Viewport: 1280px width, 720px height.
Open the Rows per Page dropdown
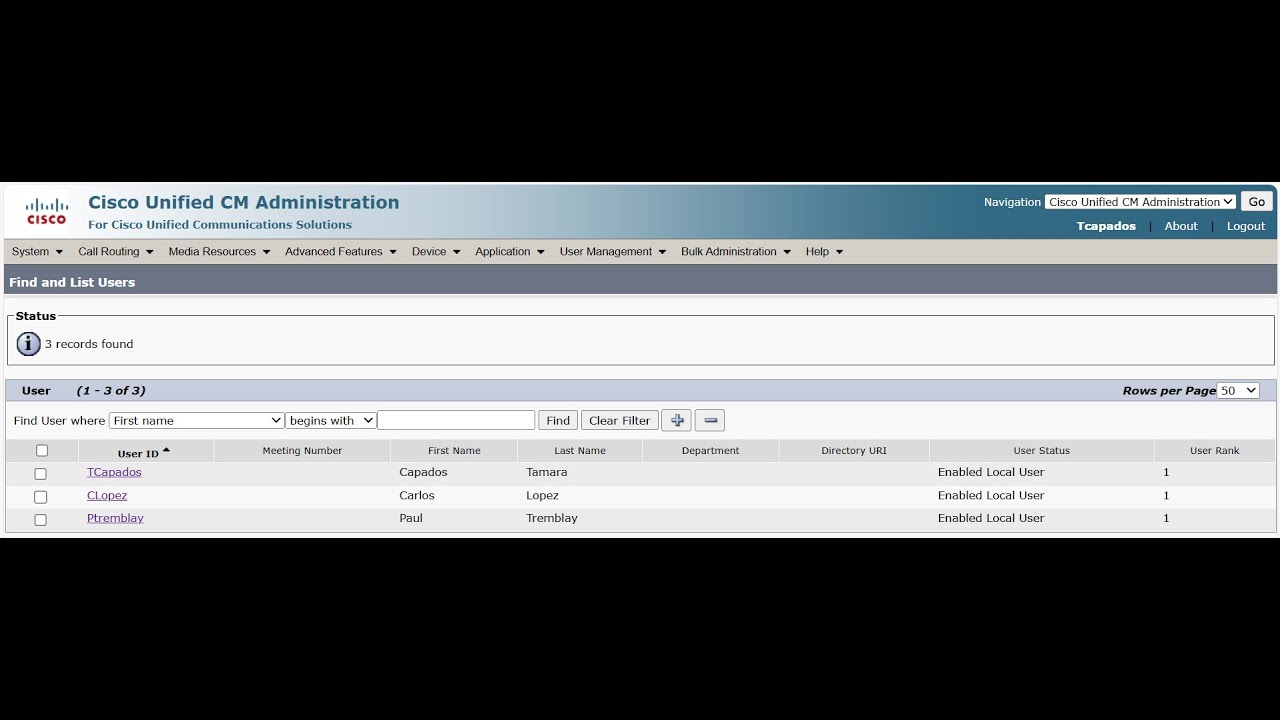tap(1238, 391)
